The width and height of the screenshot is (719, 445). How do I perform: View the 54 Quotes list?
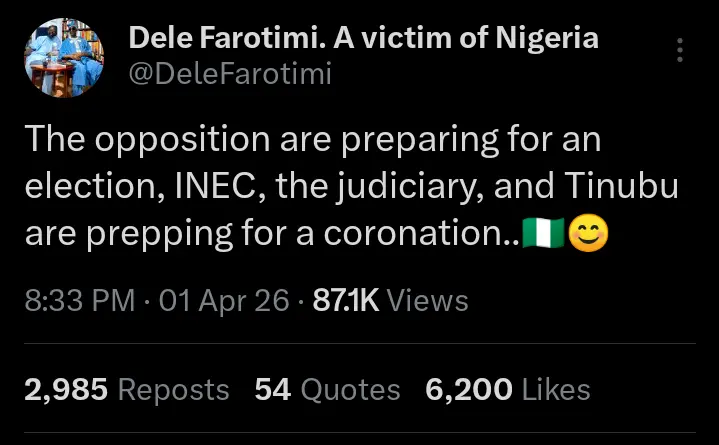[328, 389]
